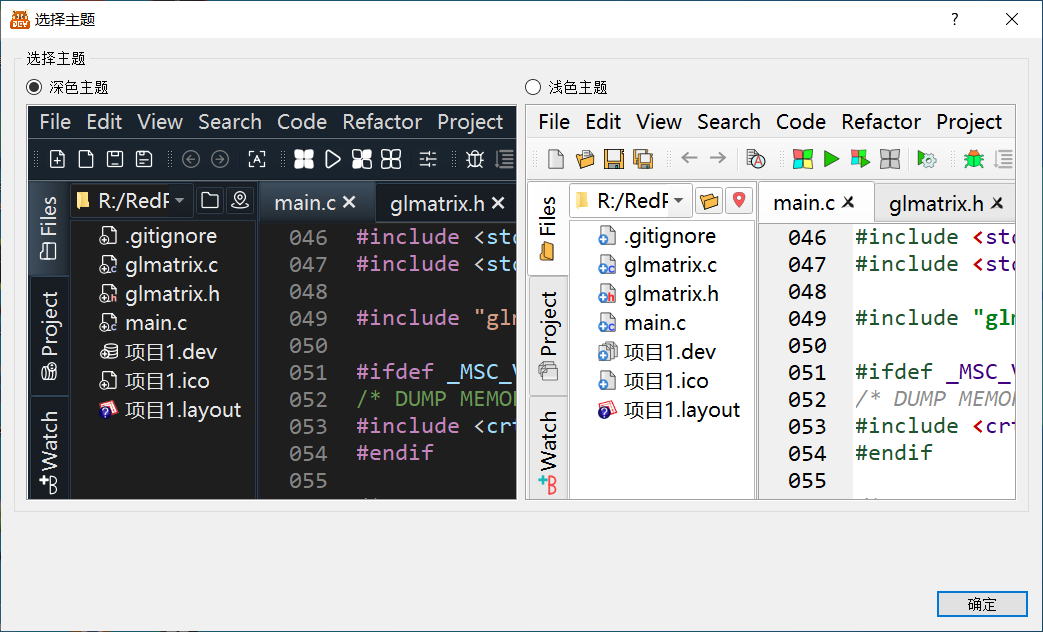Click the #endif line in light preview
This screenshot has height=632, width=1043.
pyautogui.click(x=893, y=453)
